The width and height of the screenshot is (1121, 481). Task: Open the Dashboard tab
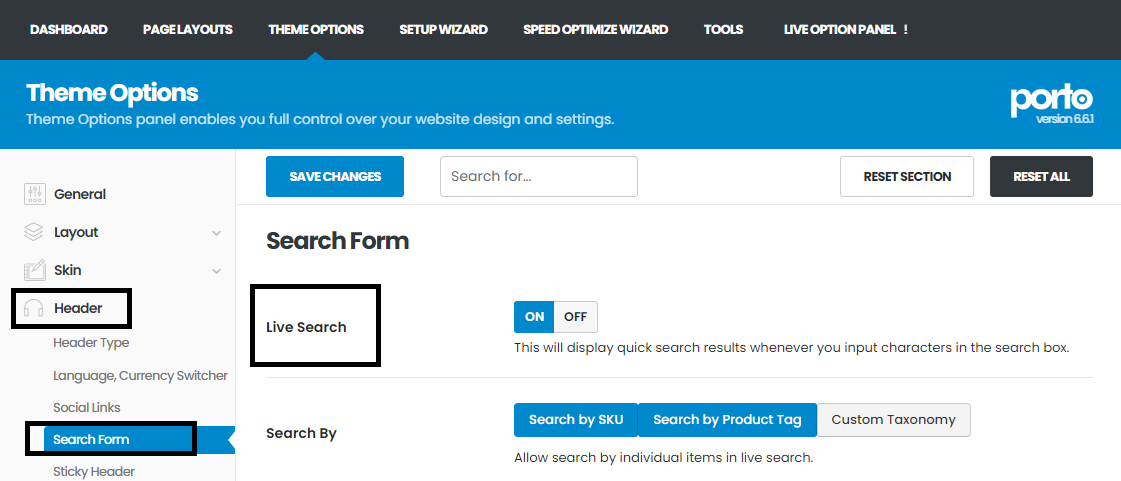[x=69, y=30]
